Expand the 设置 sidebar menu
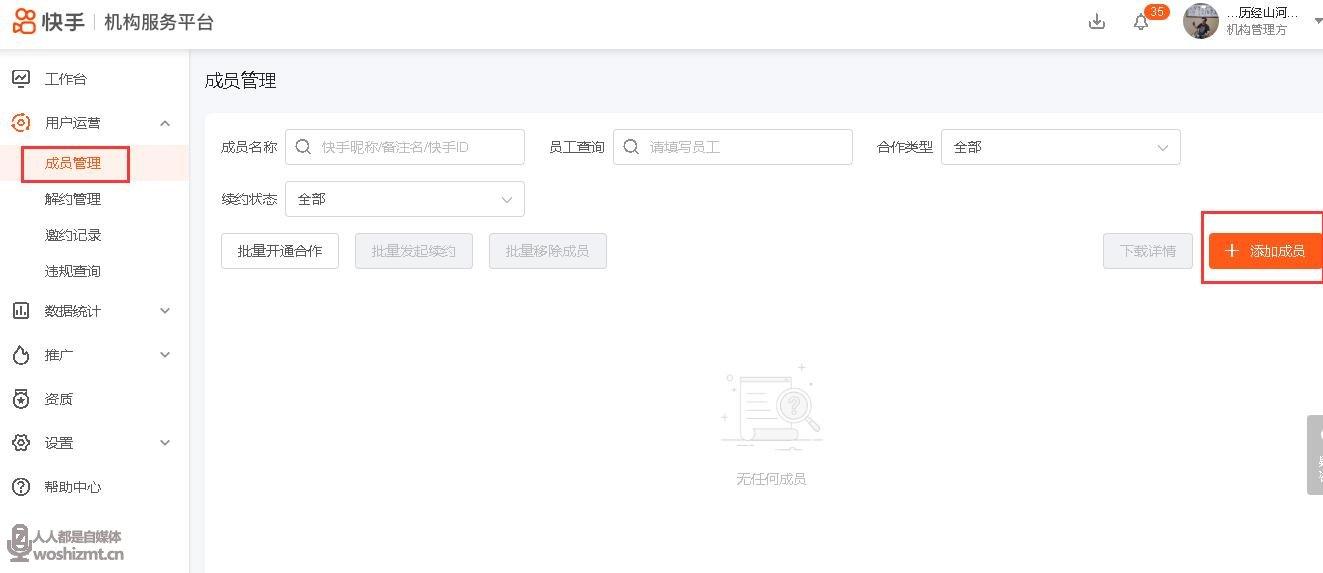Viewport: 1323px width, 573px height. point(165,443)
